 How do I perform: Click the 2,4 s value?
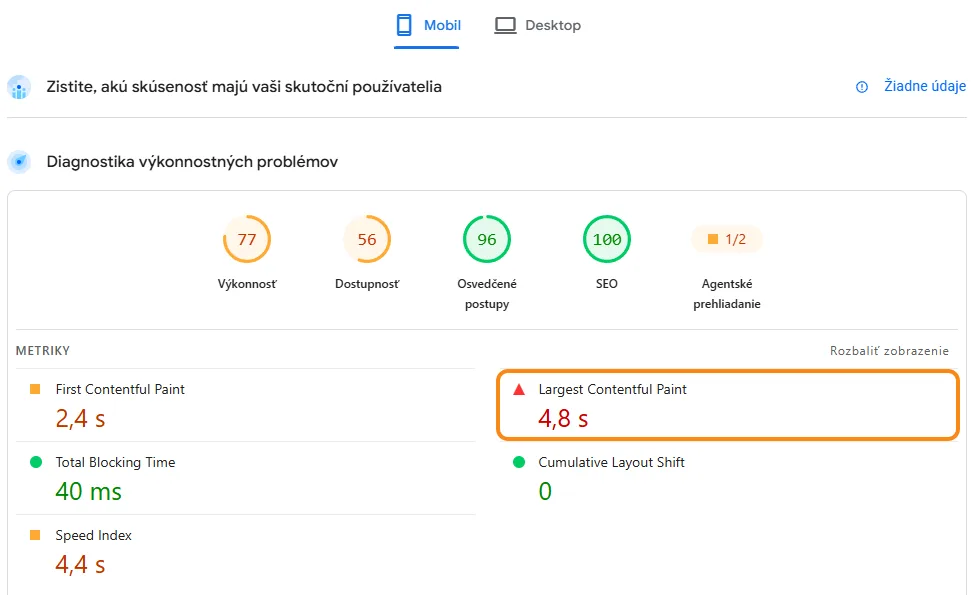tap(81, 419)
